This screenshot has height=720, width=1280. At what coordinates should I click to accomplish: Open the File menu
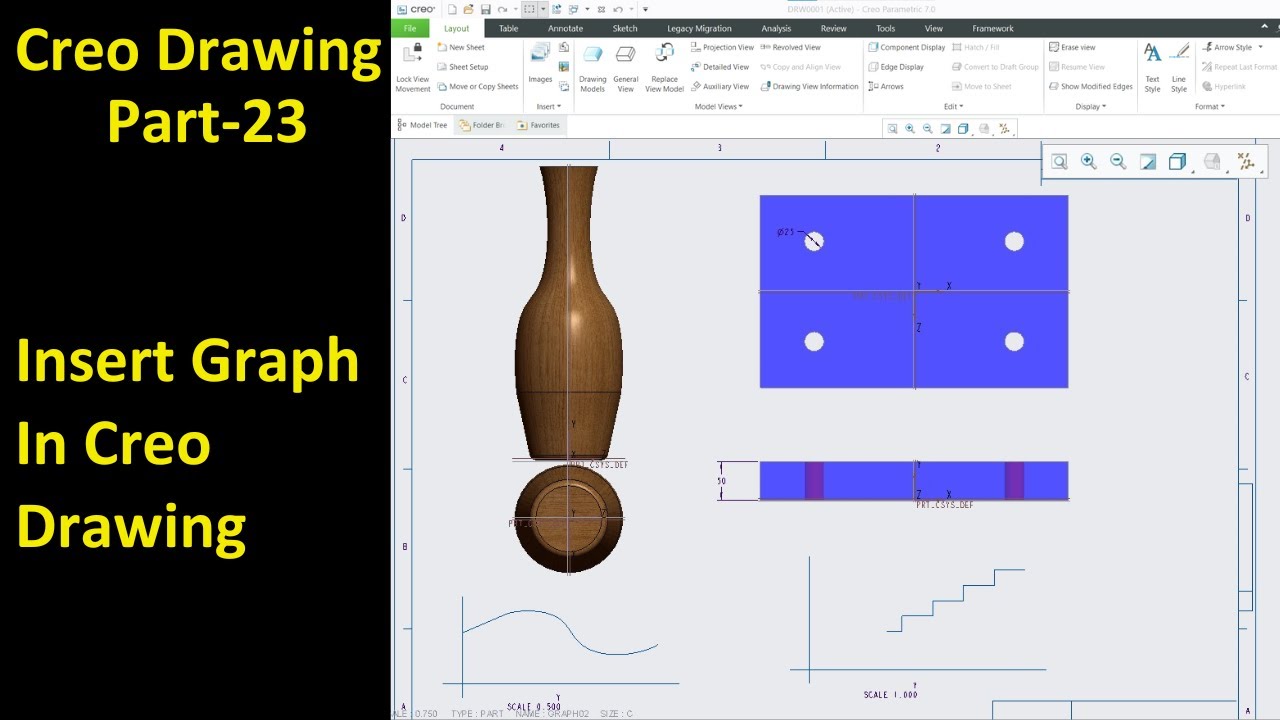[x=410, y=28]
